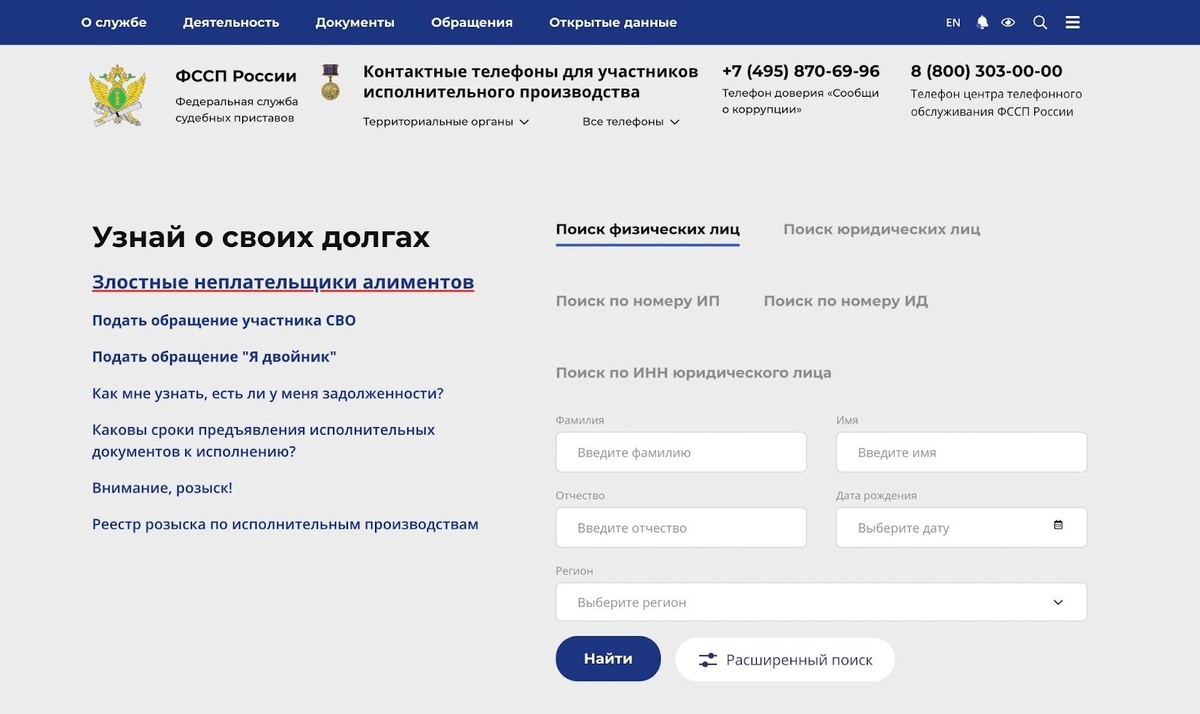Image resolution: width=1200 pixels, height=714 pixels.
Task: Open the Реестр розыска по исполнительным производствам
Action: pyautogui.click(x=284, y=523)
